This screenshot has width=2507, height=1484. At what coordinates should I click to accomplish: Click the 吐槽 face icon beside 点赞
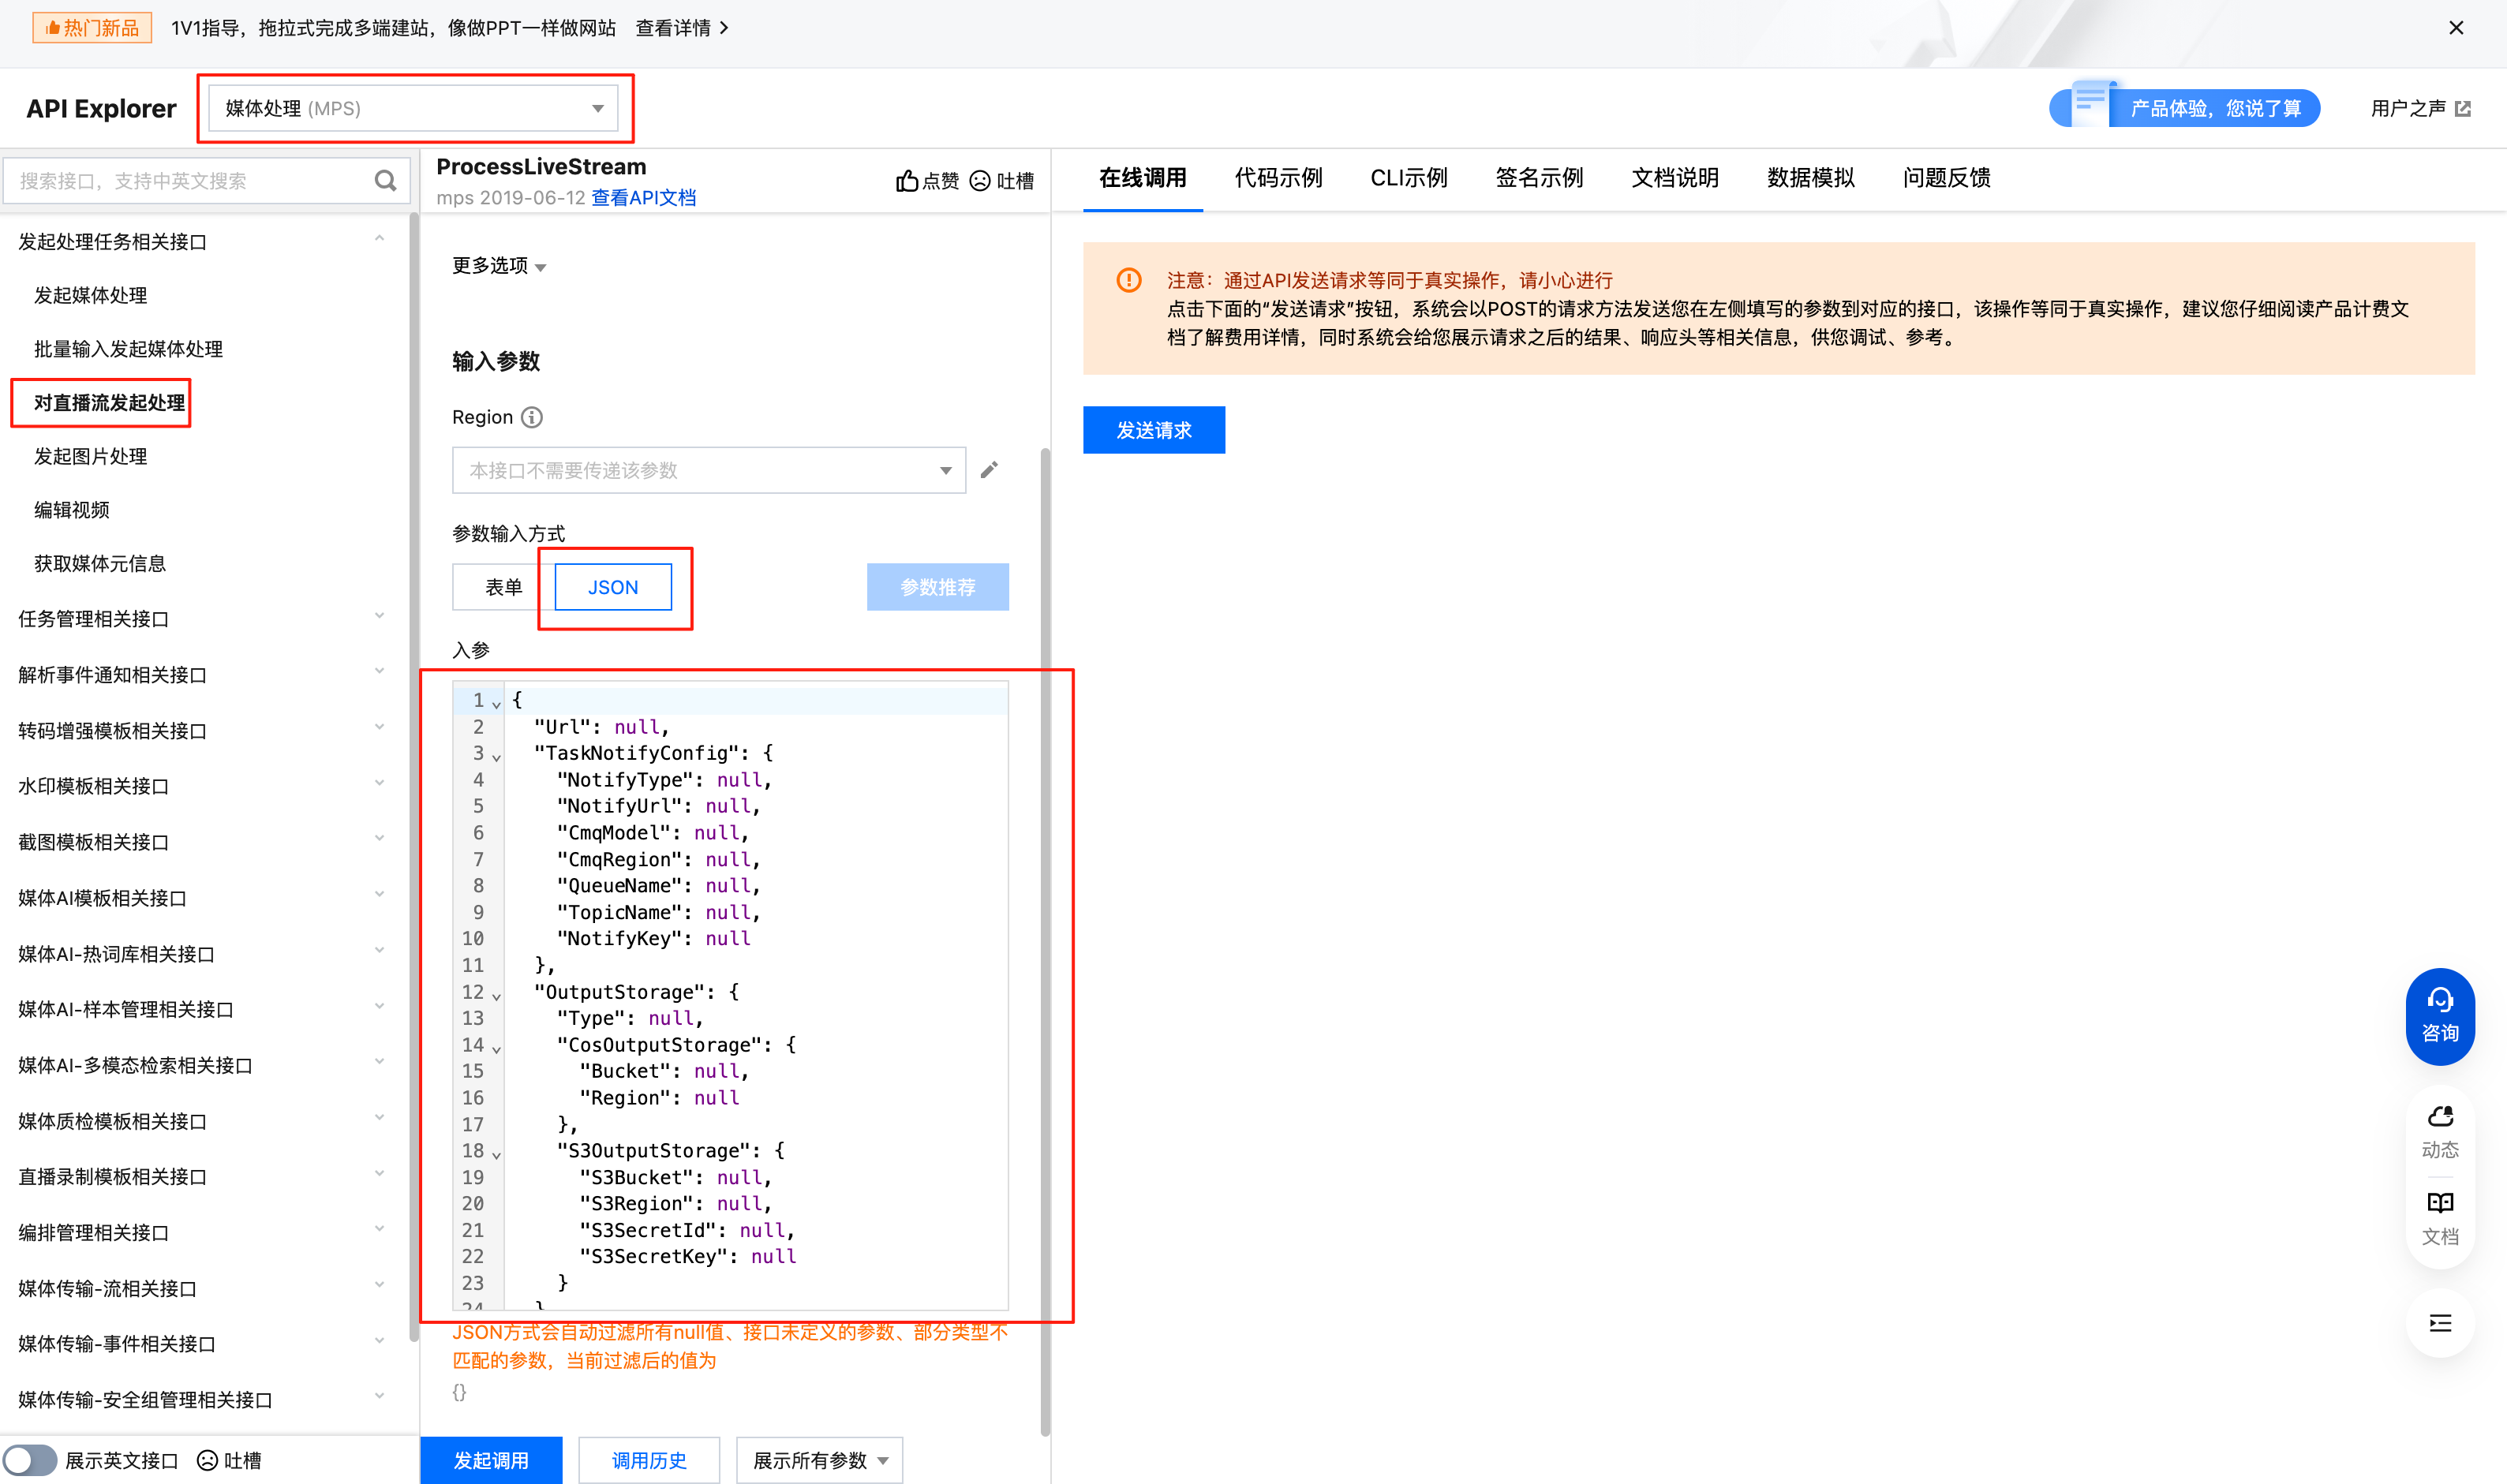980,181
